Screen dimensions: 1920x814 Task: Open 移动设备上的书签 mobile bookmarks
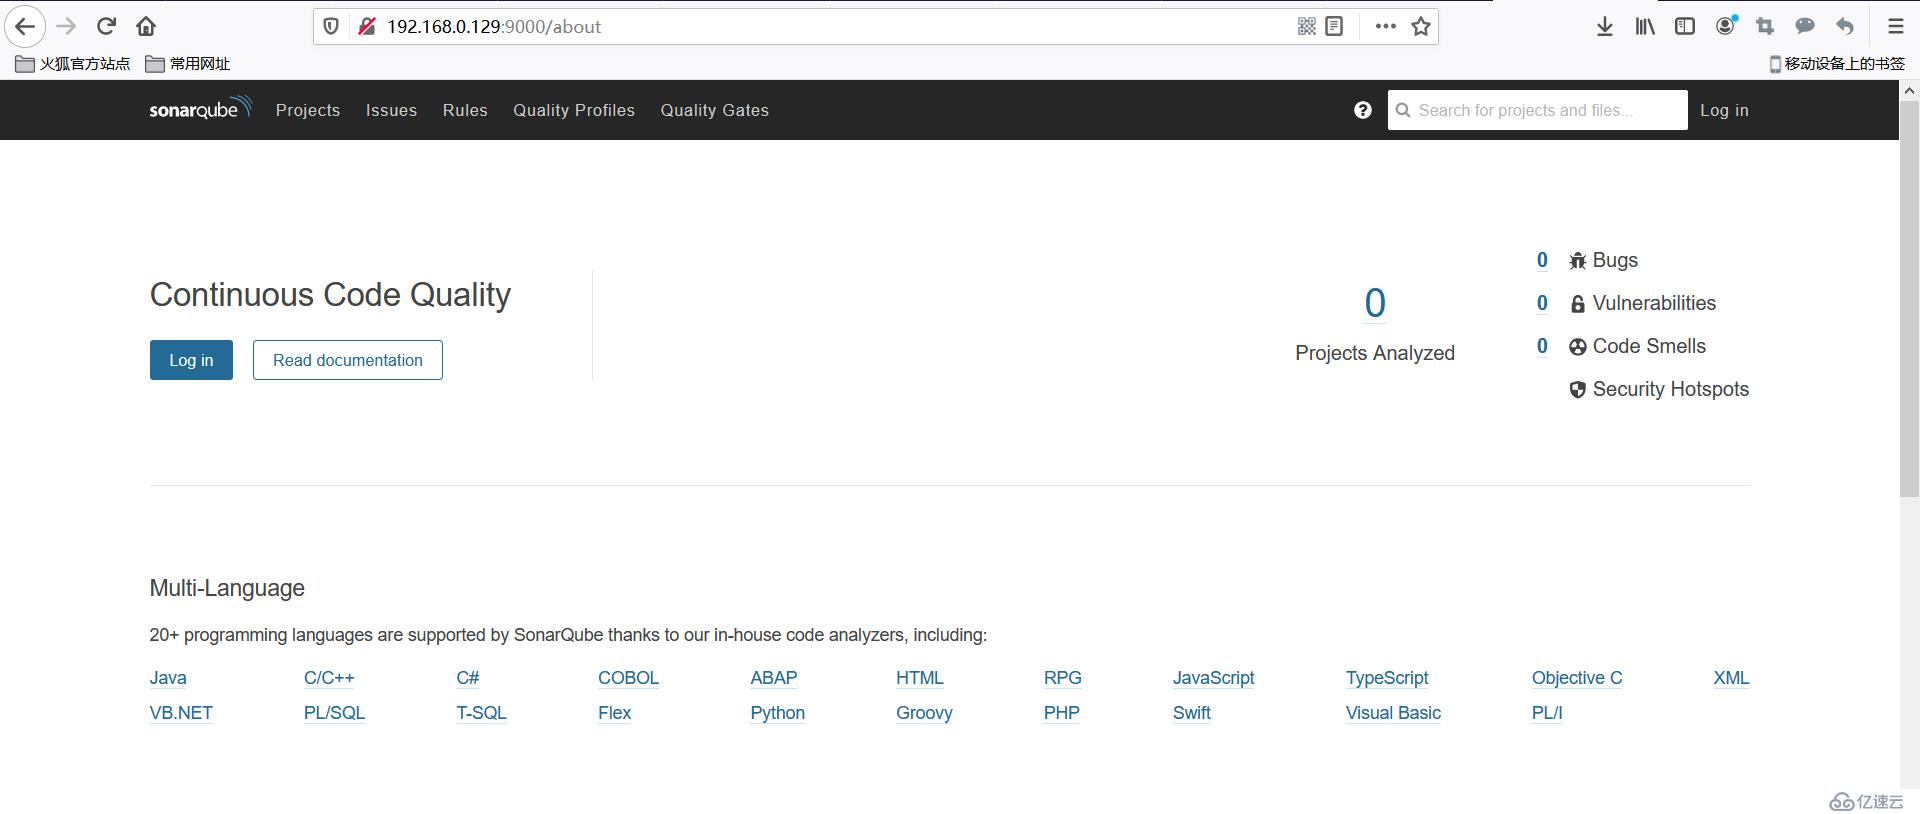(1837, 63)
